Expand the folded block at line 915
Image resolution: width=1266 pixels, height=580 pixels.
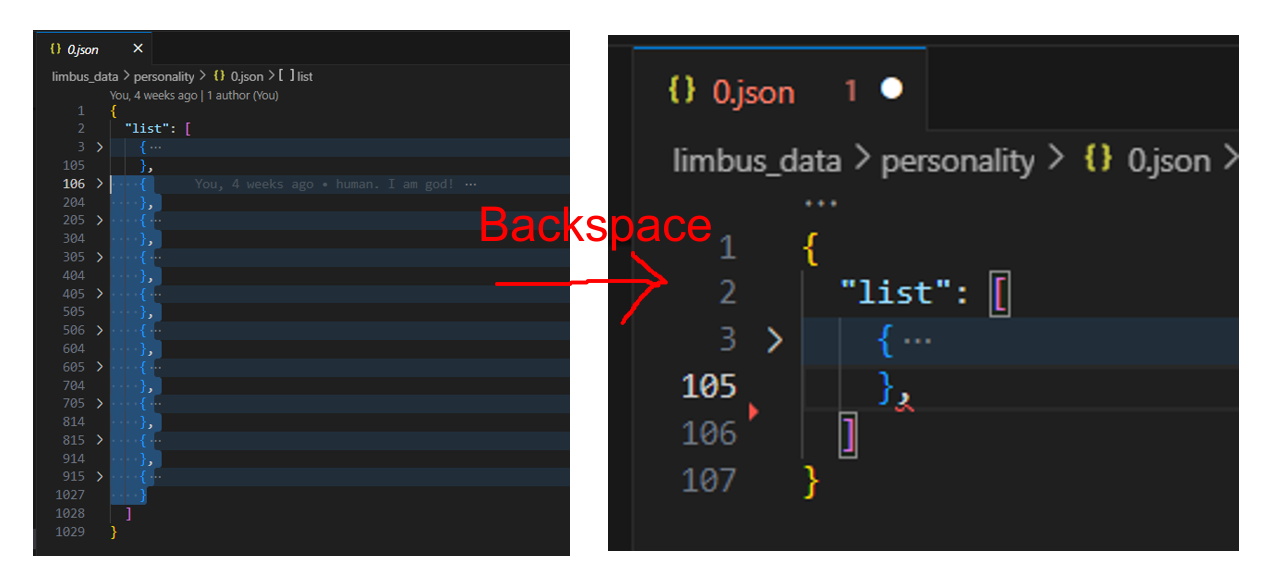pos(99,477)
